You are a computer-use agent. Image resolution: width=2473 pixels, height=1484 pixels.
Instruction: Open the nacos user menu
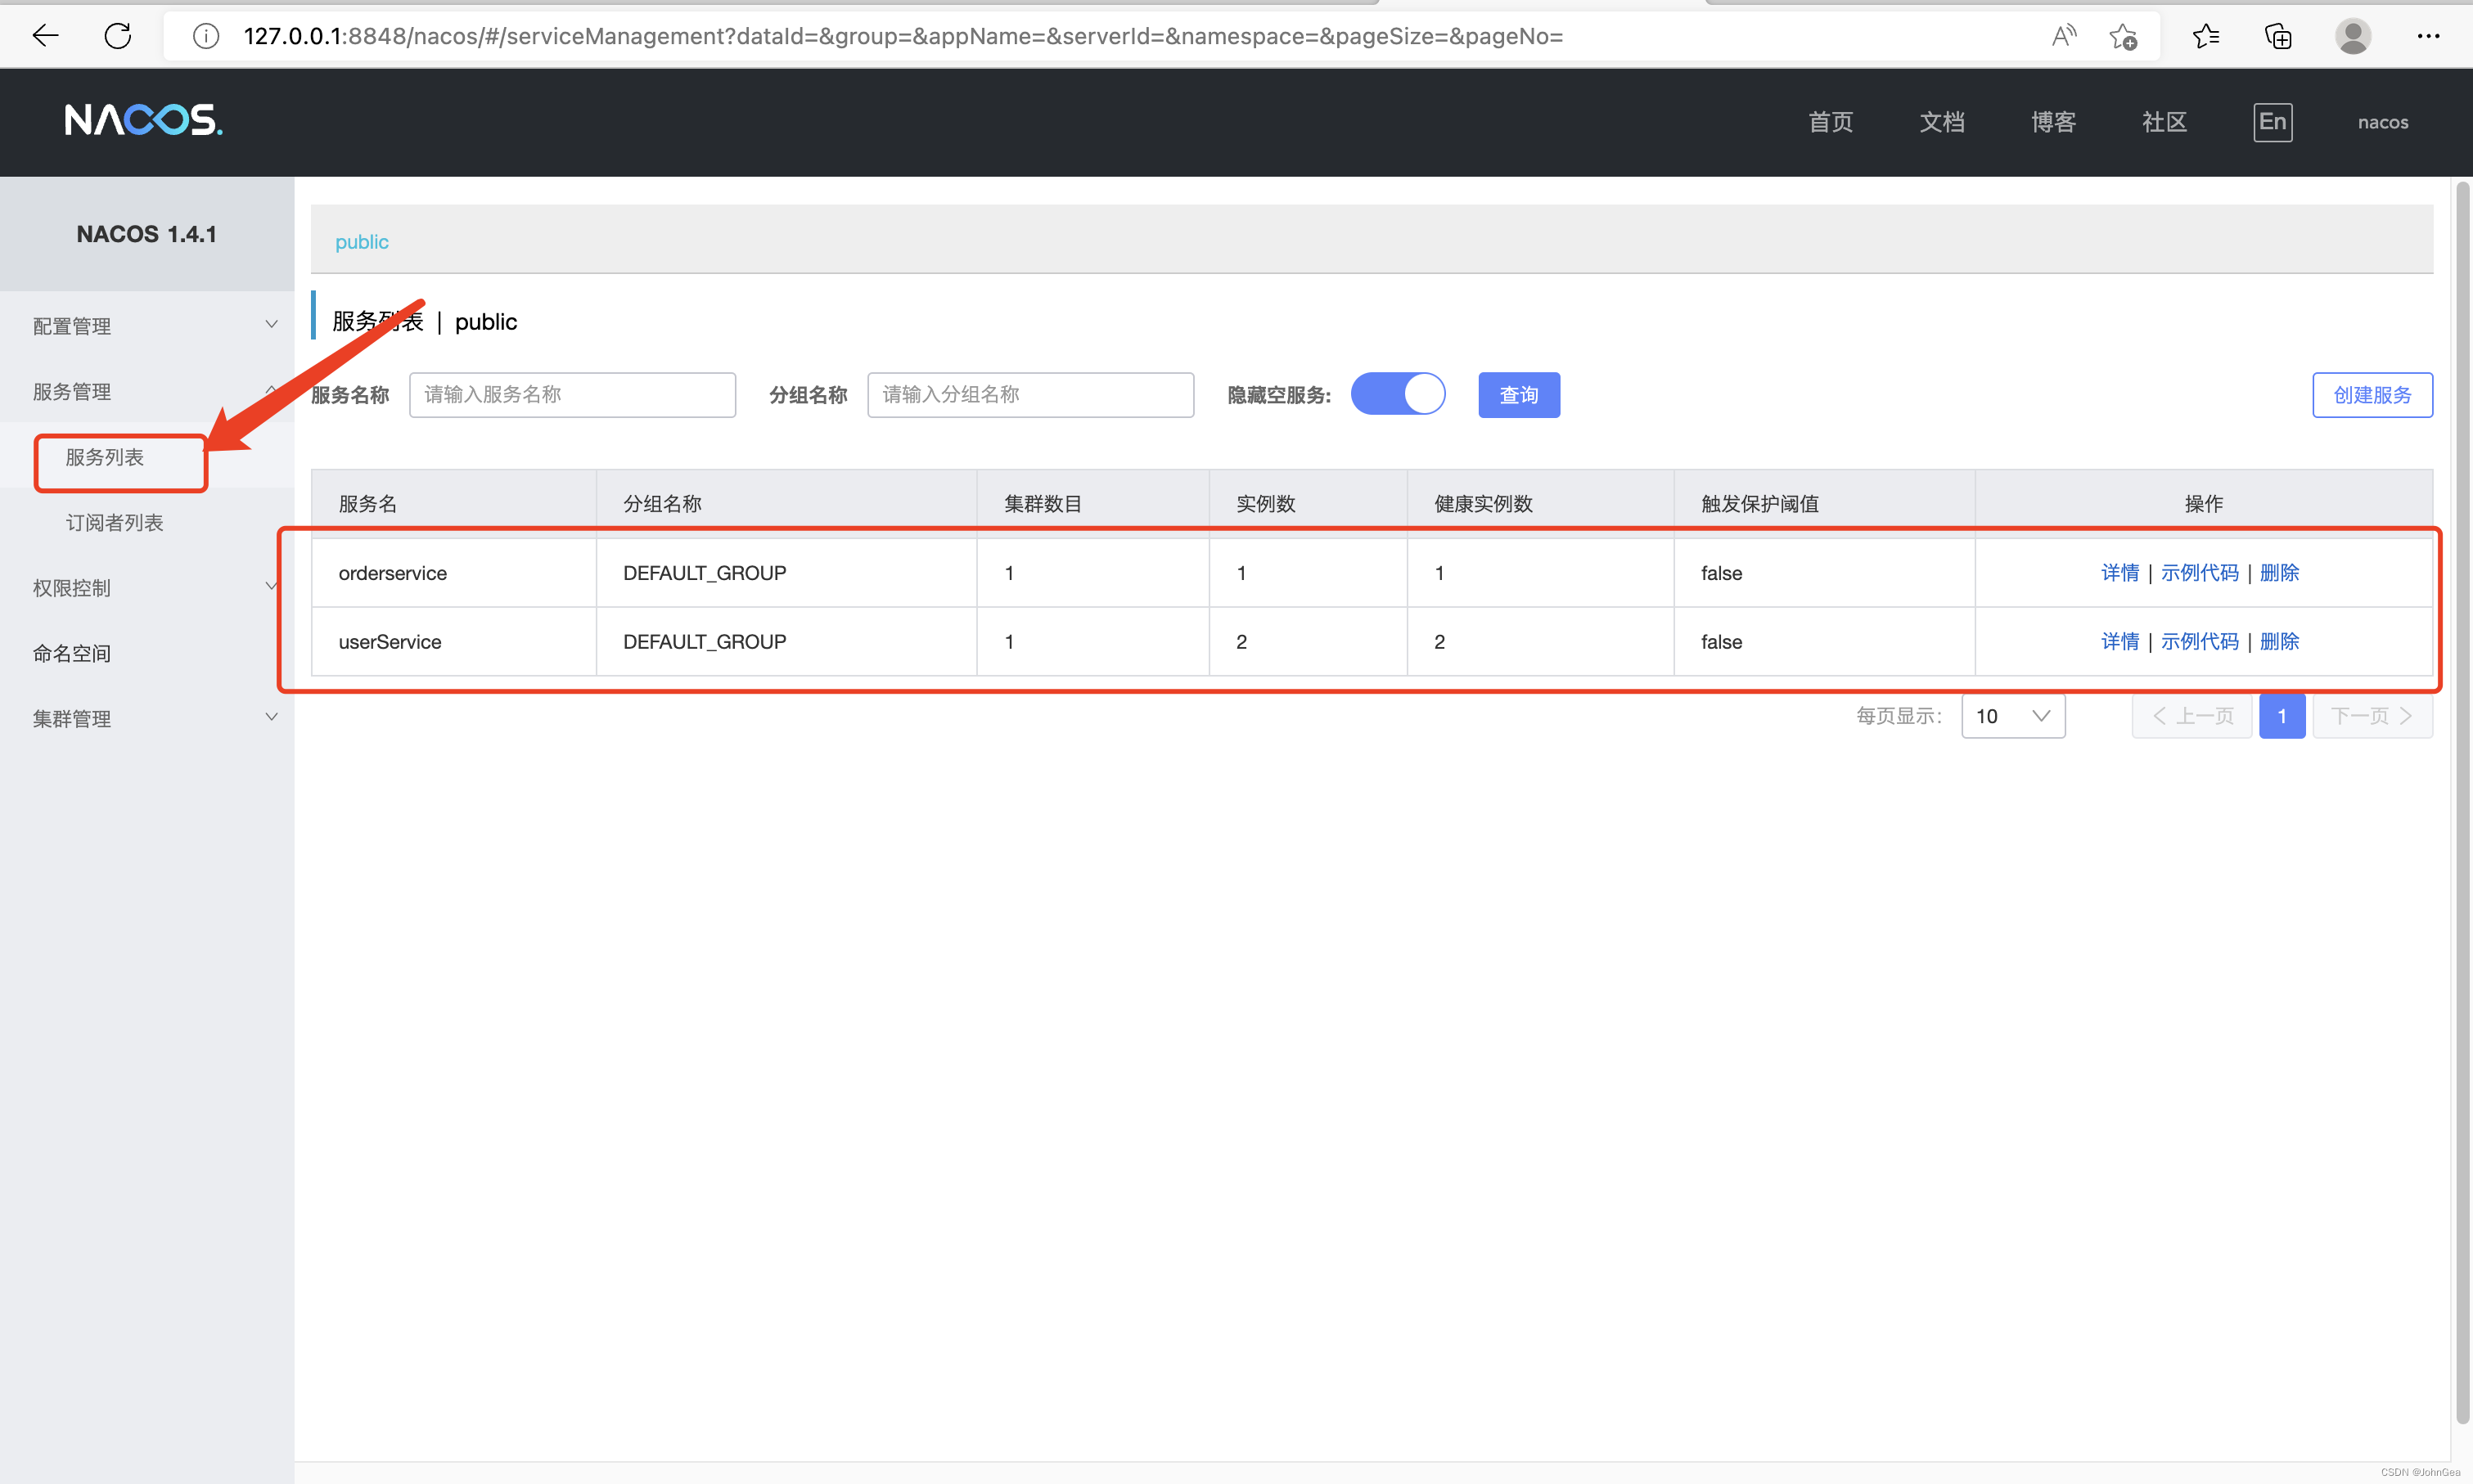(x=2383, y=122)
